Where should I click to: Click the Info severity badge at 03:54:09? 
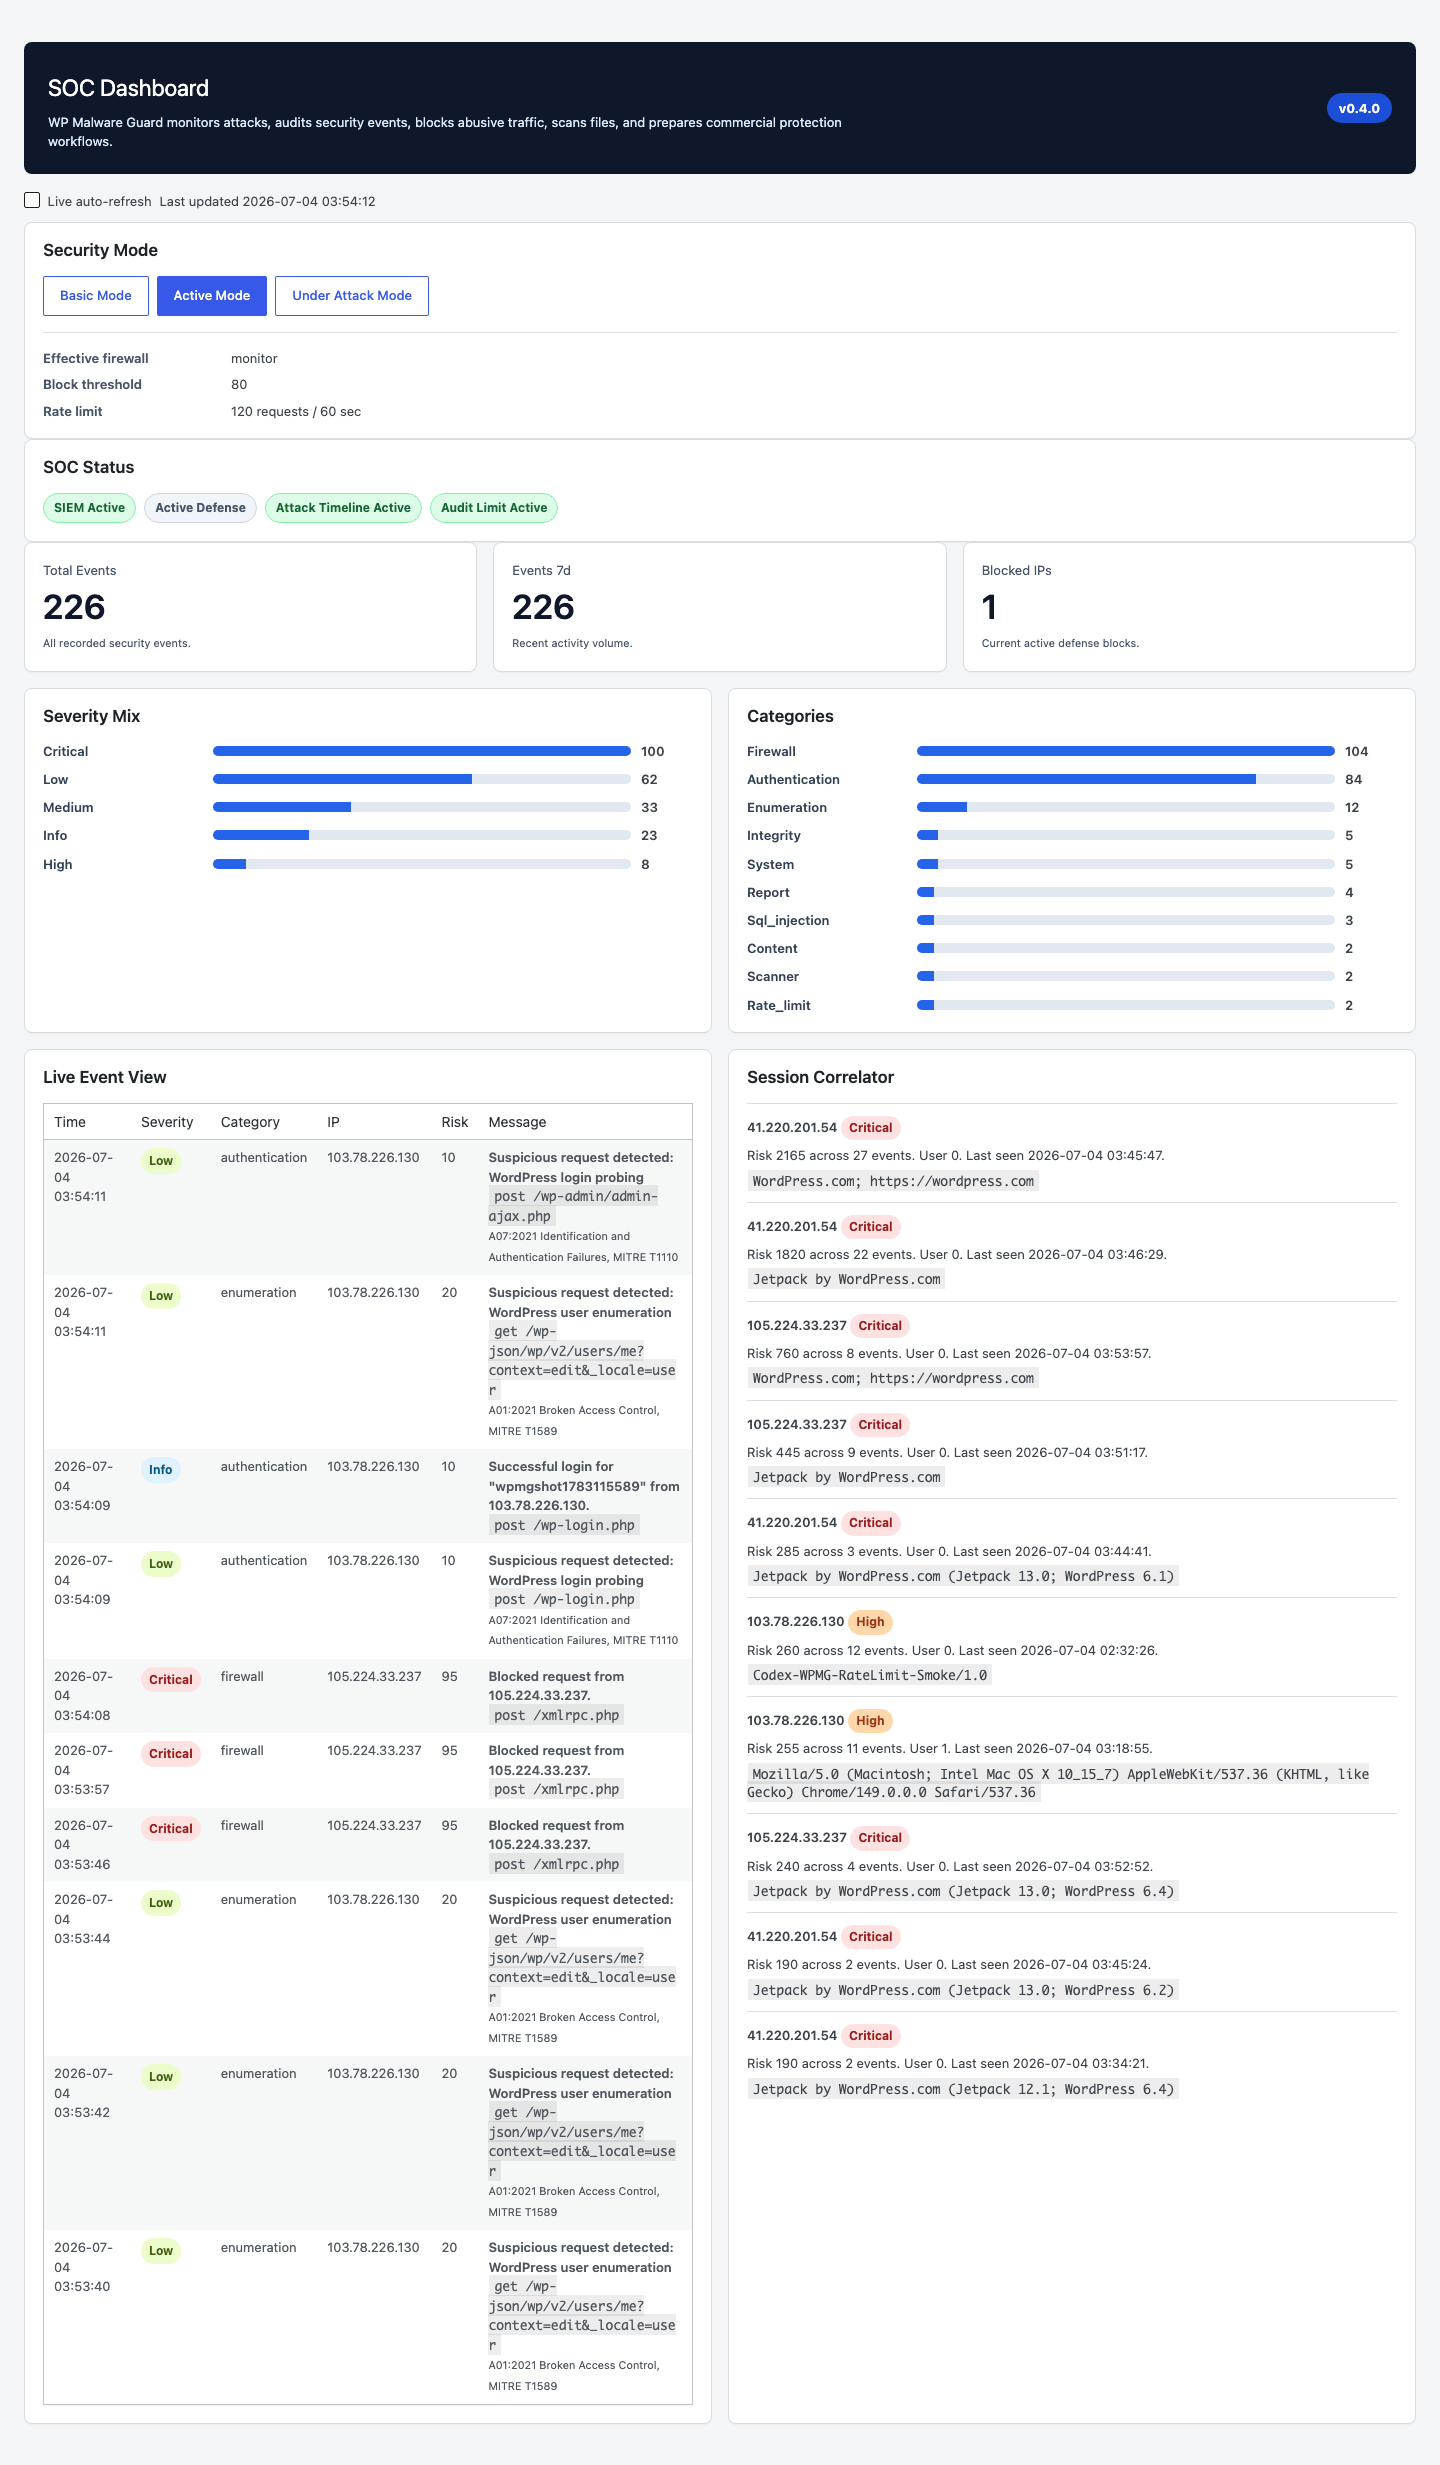click(x=161, y=1470)
